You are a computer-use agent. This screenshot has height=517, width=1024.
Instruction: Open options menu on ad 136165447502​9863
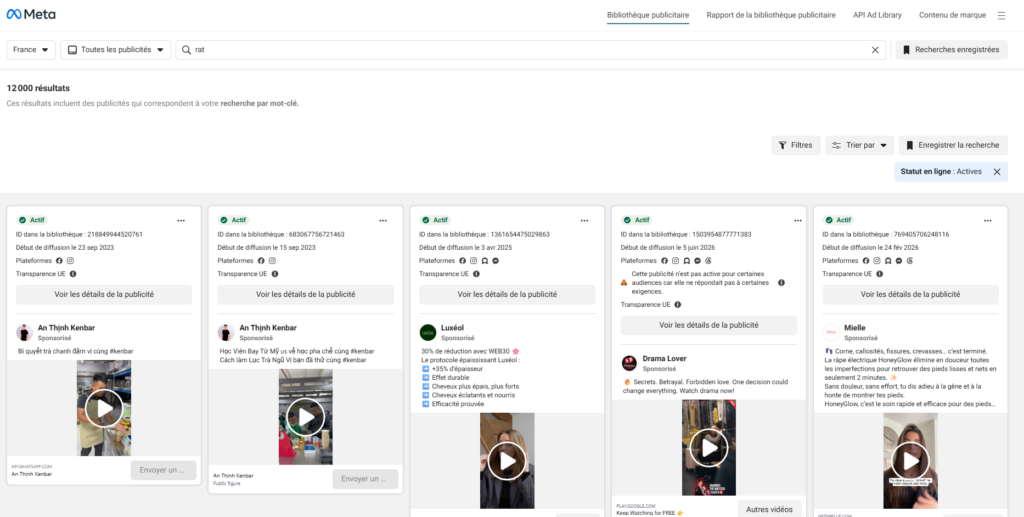click(584, 221)
